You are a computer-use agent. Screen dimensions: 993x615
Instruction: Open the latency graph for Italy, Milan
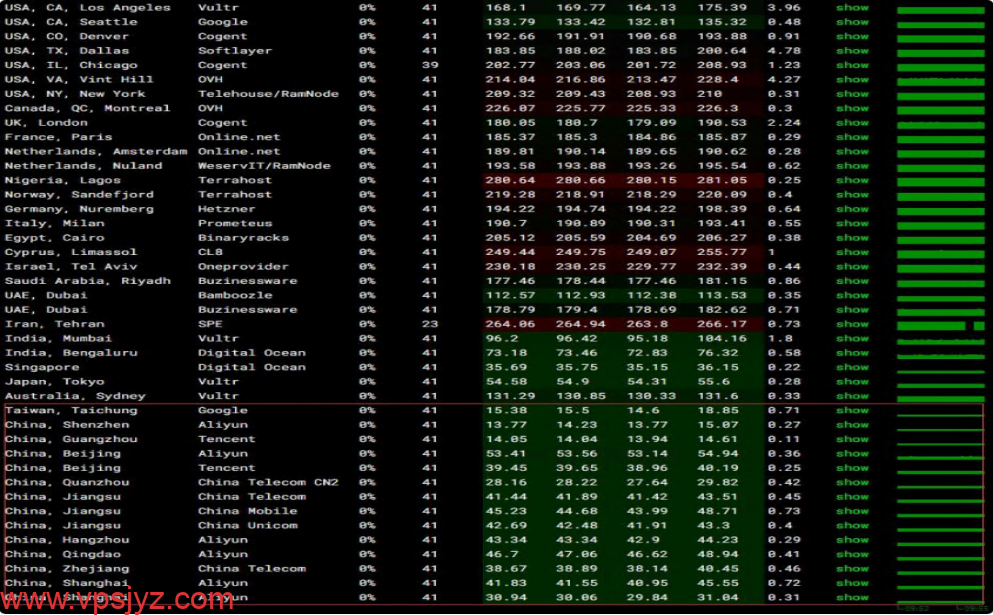pos(940,225)
